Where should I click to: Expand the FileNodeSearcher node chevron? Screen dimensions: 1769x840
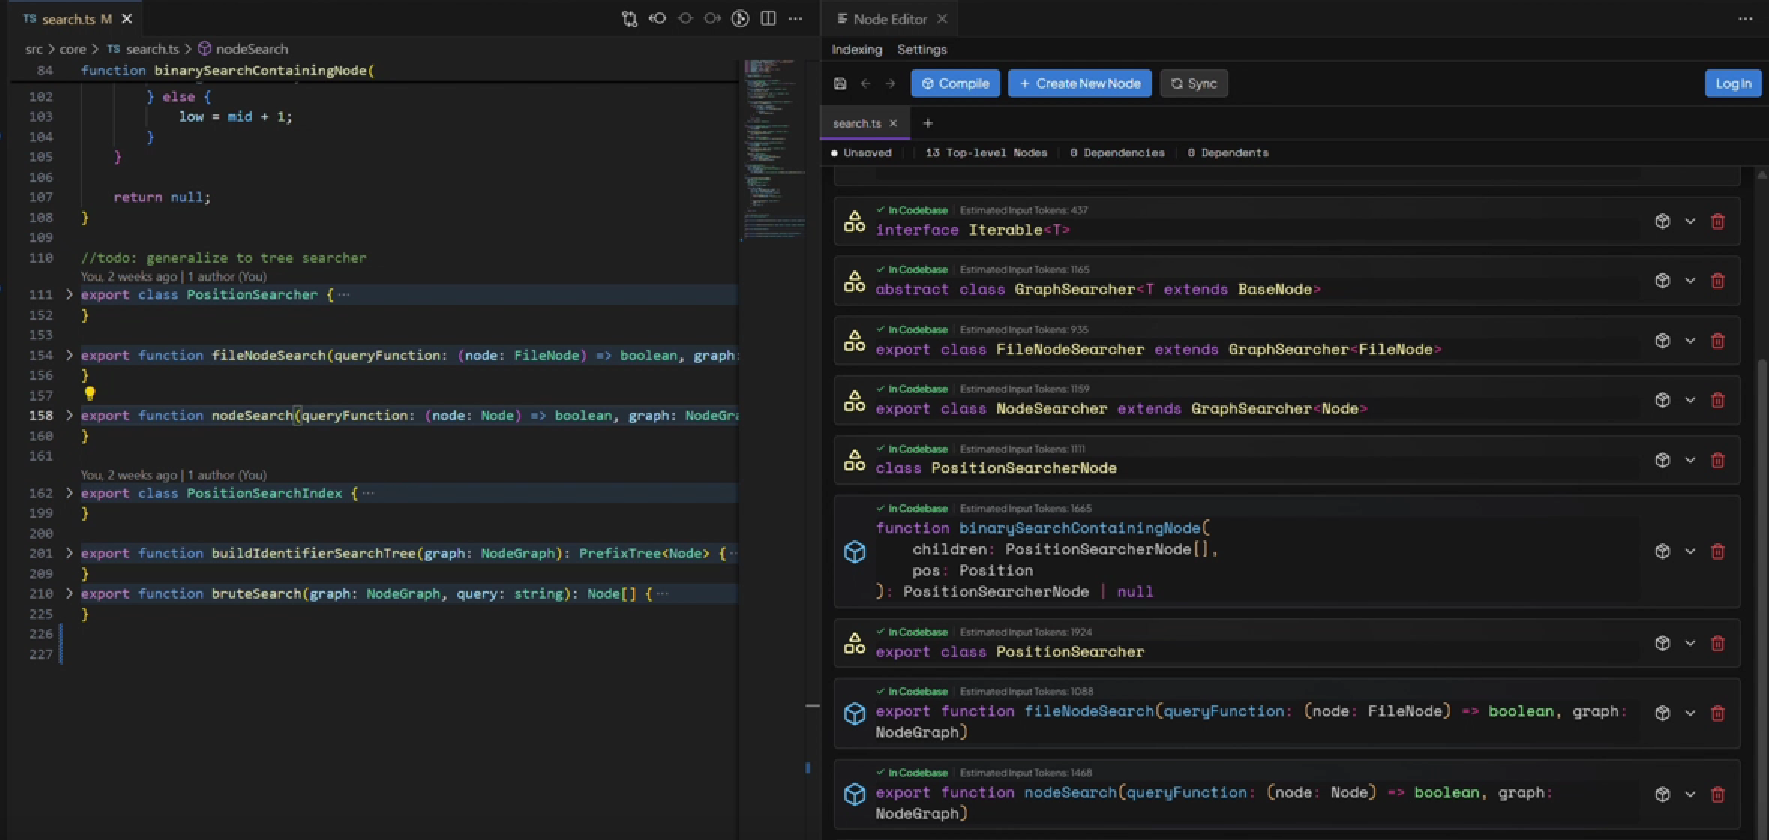1690,341
